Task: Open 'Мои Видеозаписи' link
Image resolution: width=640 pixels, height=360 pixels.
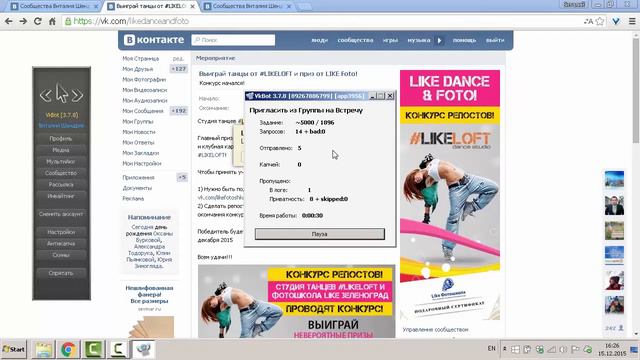Action: tap(144, 90)
